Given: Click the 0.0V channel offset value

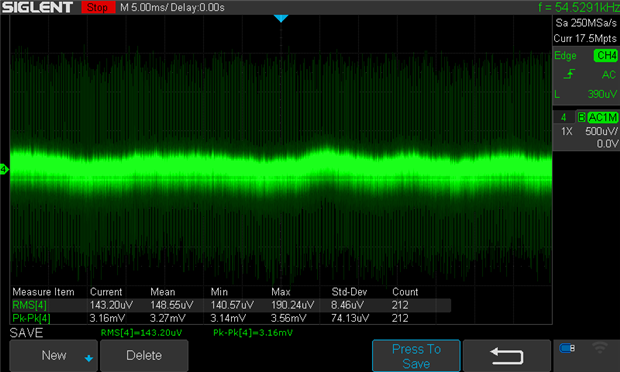Looking at the screenshot, I should (x=607, y=144).
